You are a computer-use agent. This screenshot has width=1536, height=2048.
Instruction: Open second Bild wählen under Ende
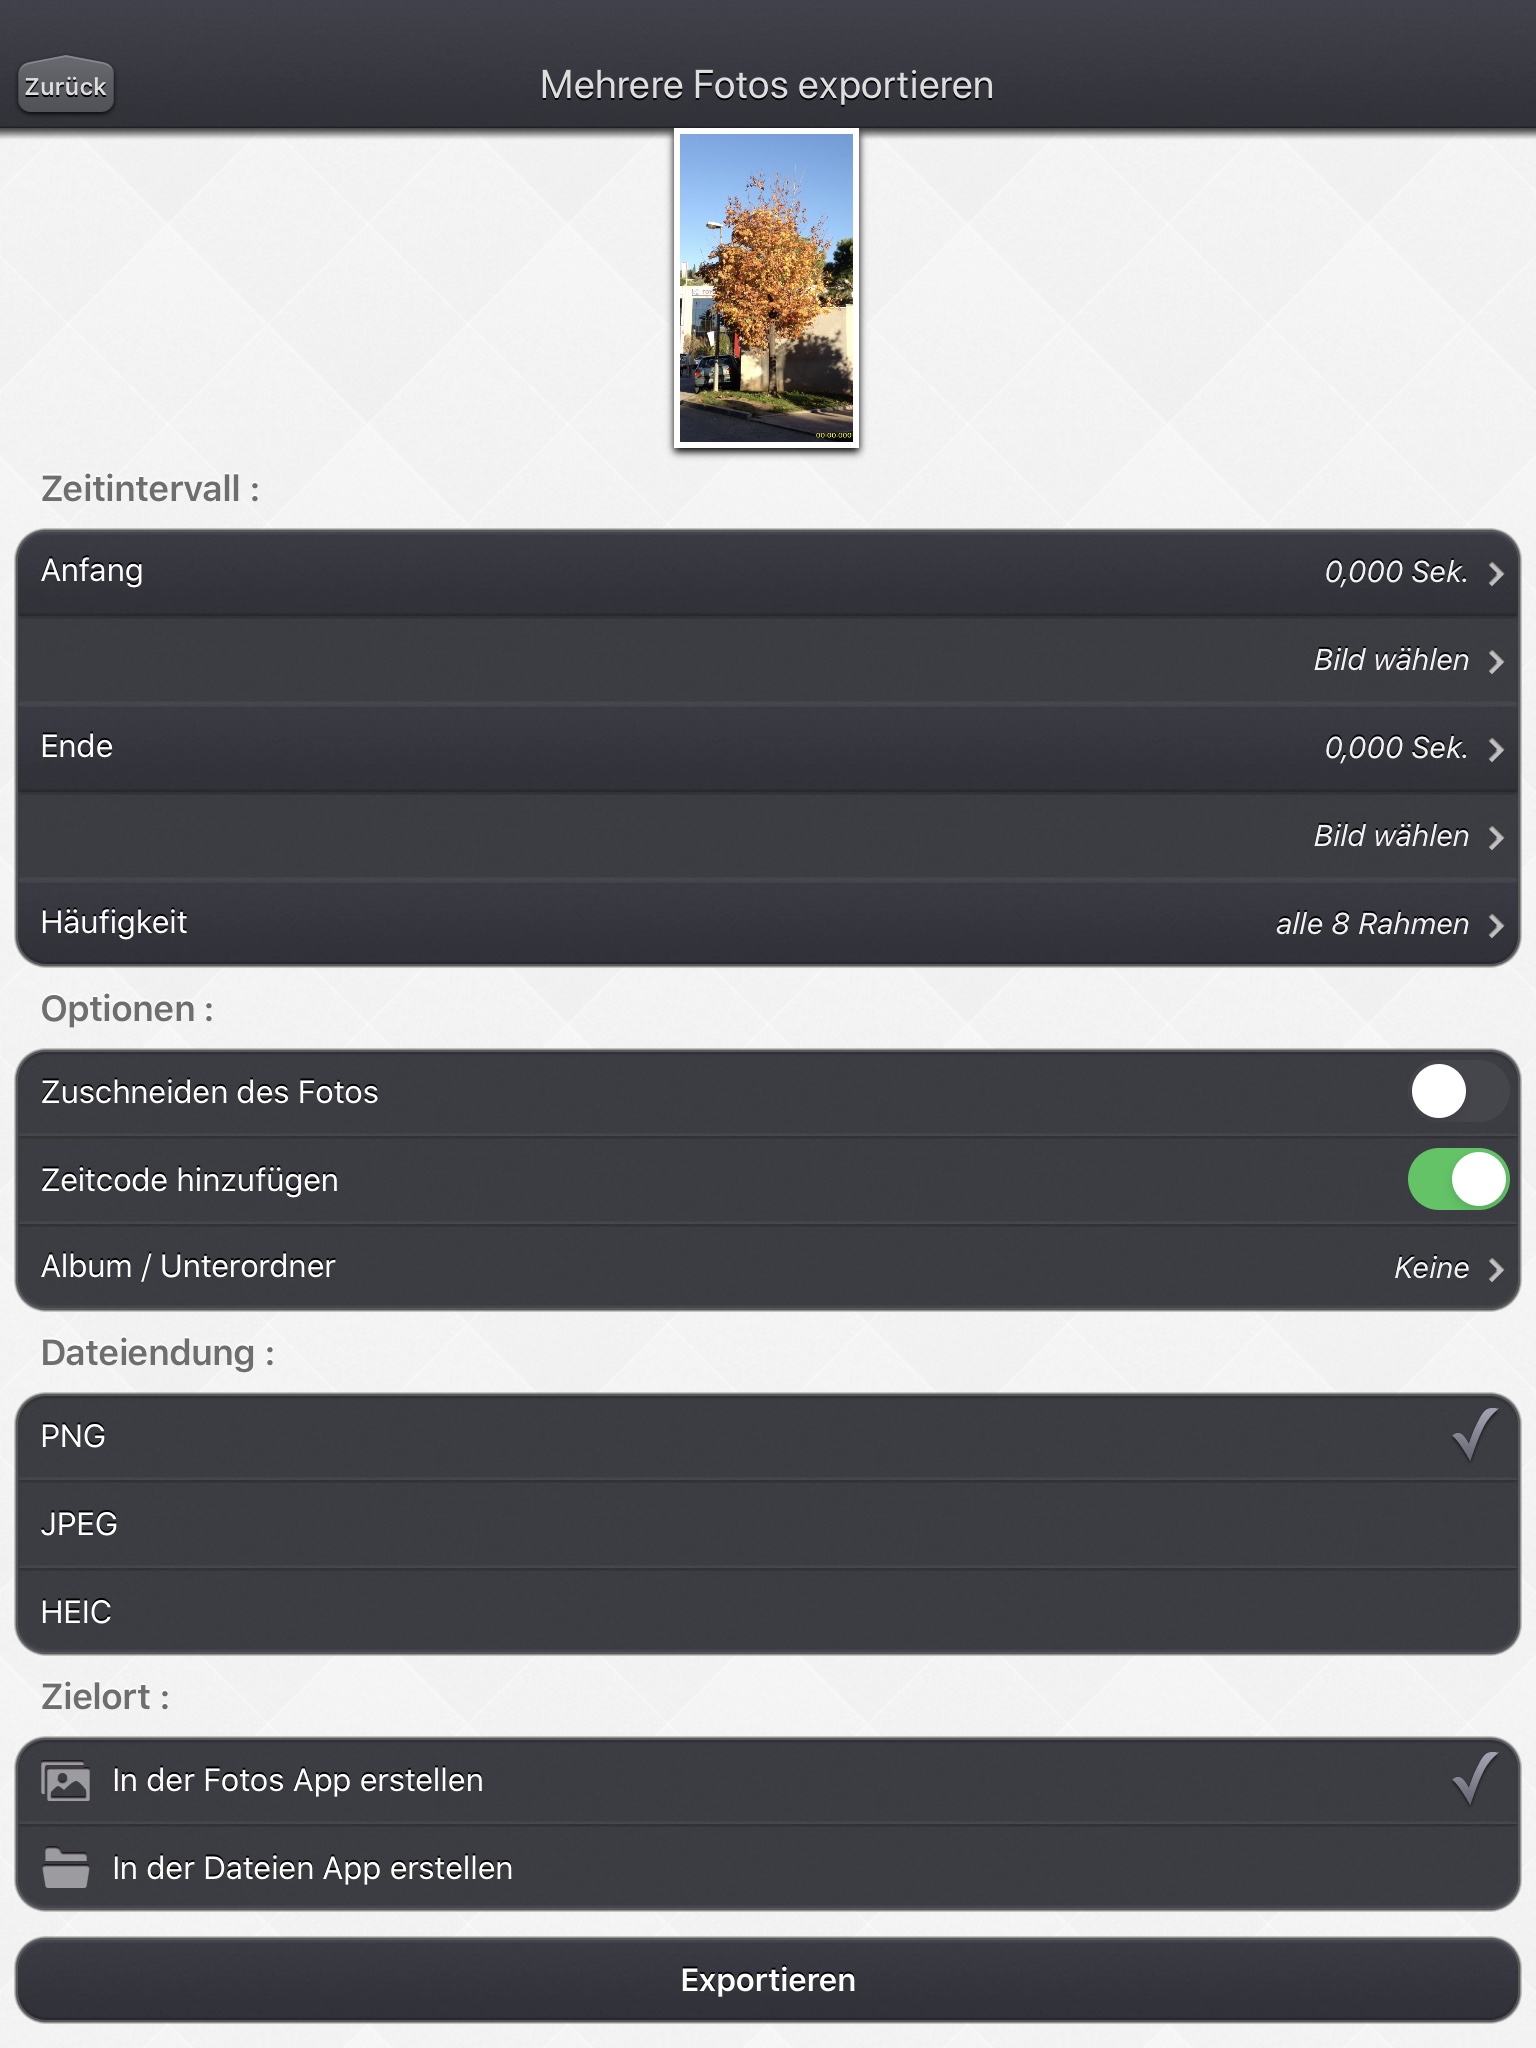(x=768, y=836)
